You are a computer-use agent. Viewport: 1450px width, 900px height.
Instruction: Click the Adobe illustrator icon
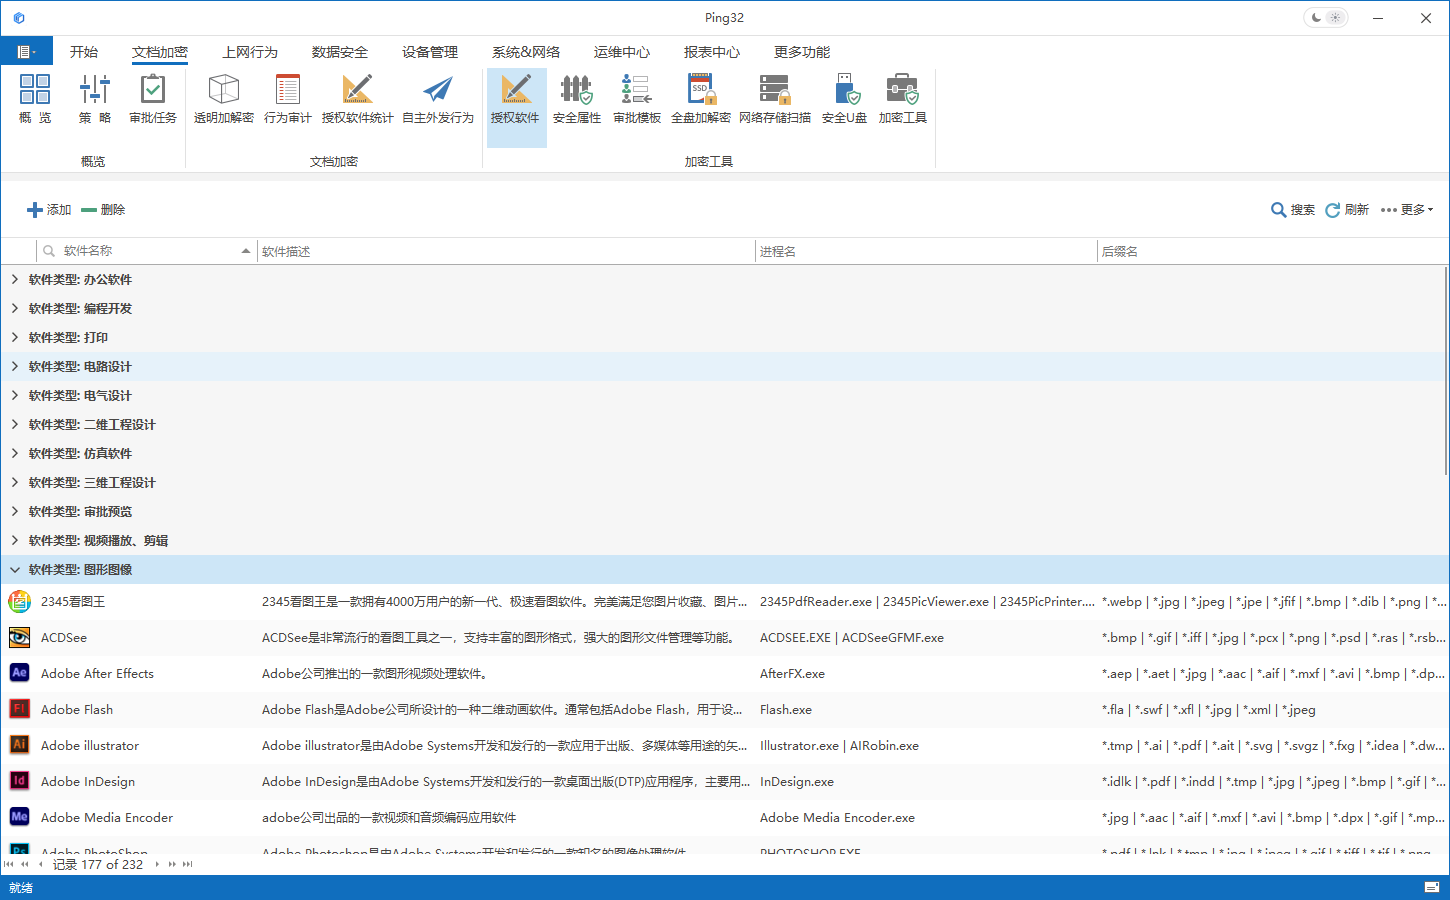19,745
